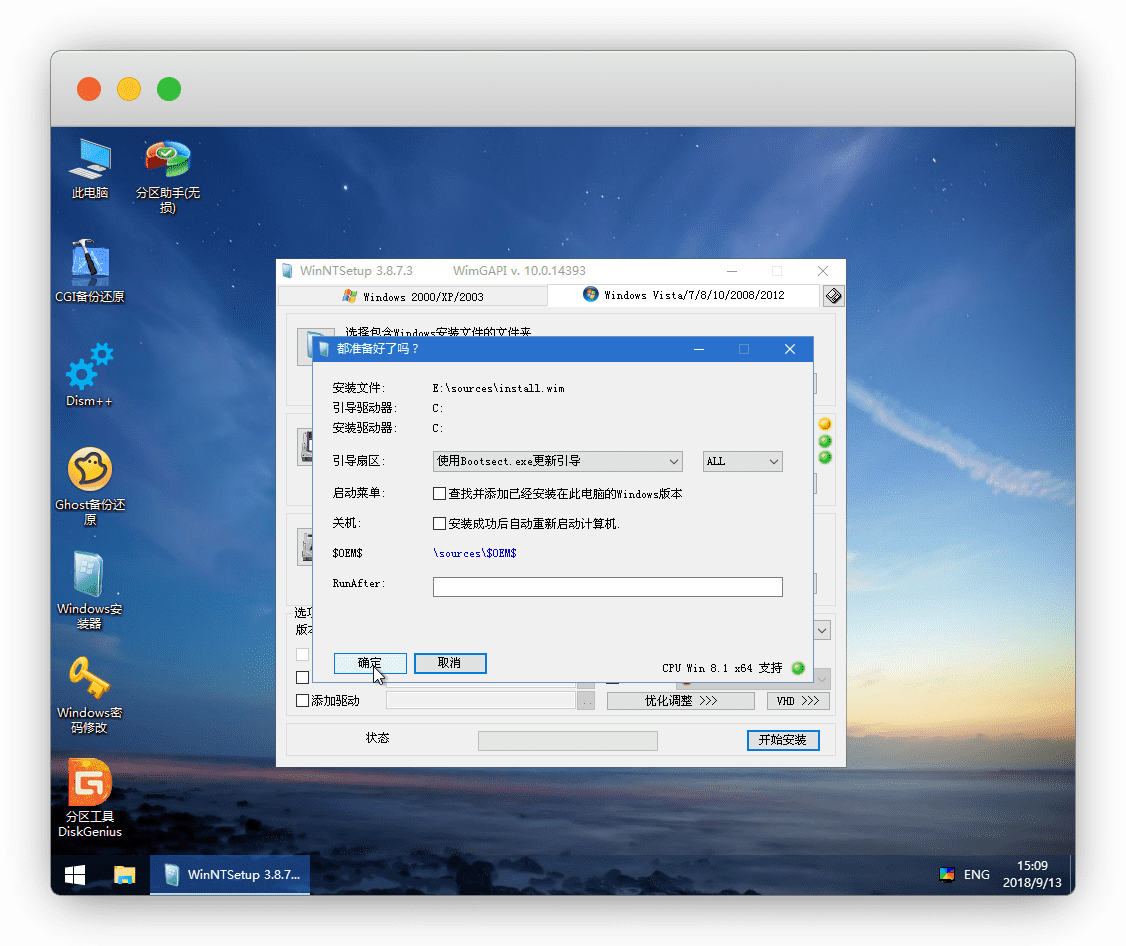Enable 查找并添加已经安装在此电脑的Windows版本 checkbox
This screenshot has width=1126, height=946.
point(439,494)
